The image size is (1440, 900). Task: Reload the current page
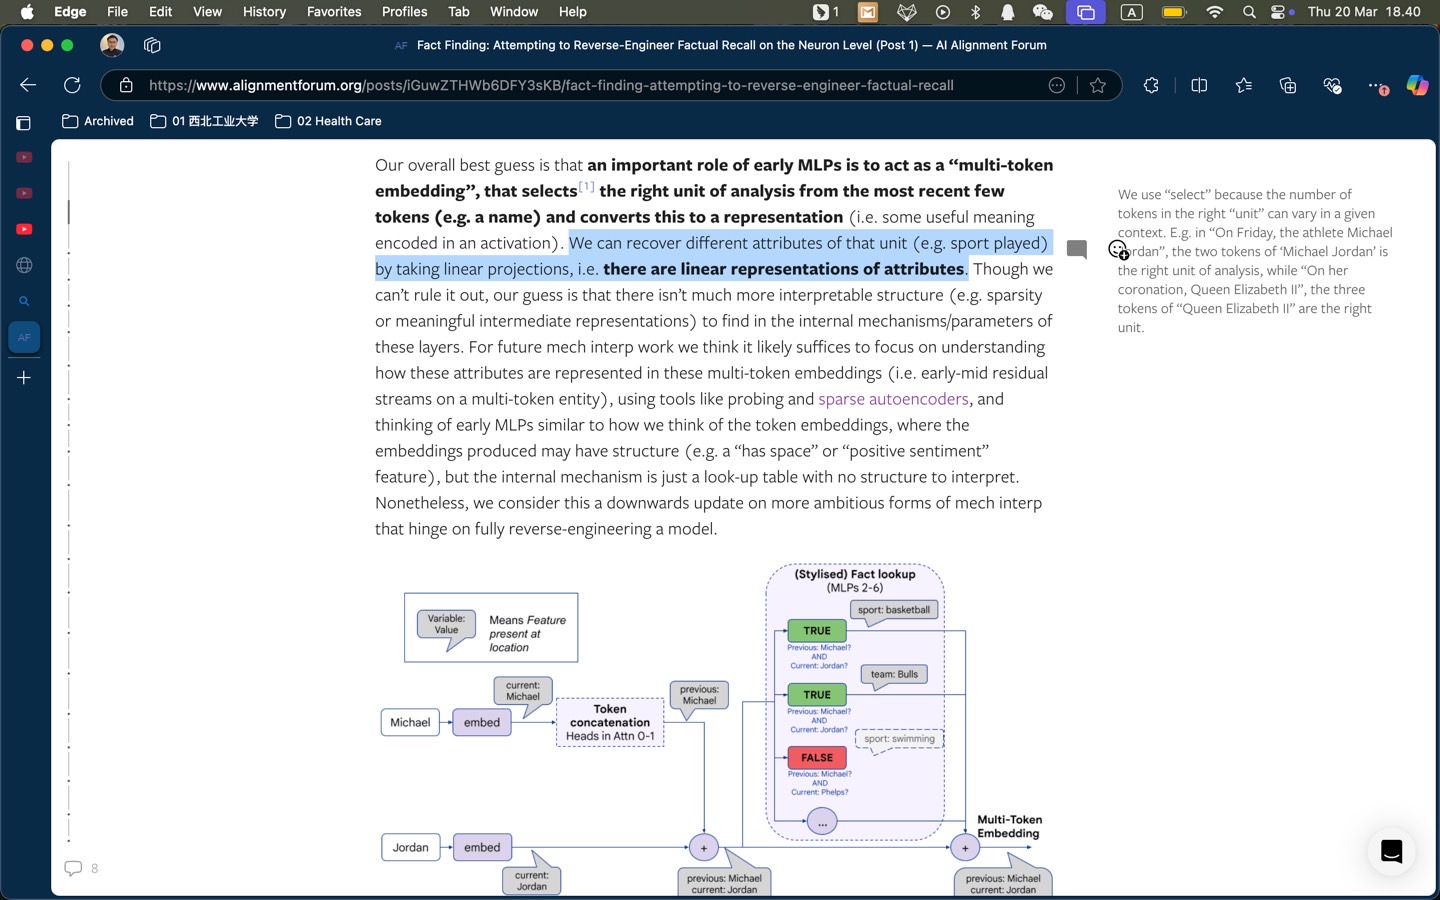click(x=72, y=85)
